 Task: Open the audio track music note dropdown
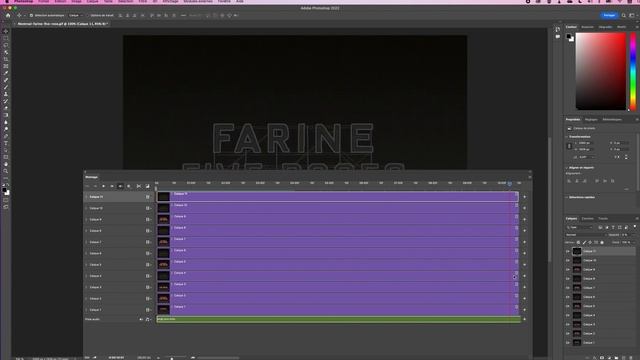[148, 320]
